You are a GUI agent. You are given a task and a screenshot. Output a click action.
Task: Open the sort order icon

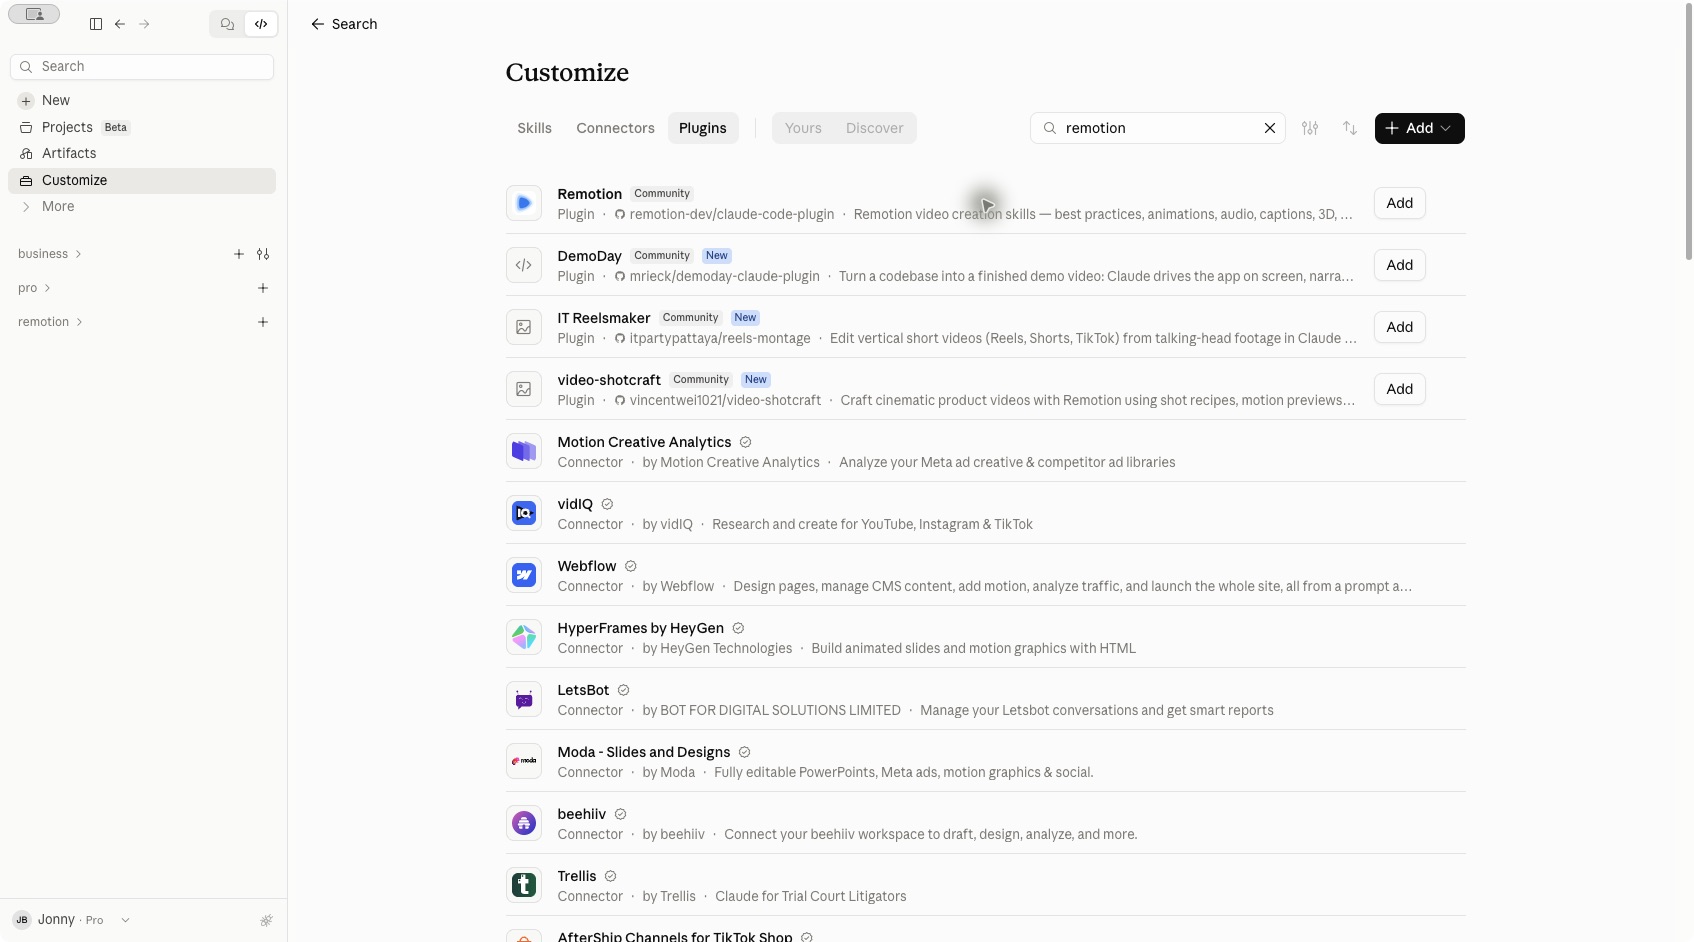click(1350, 128)
